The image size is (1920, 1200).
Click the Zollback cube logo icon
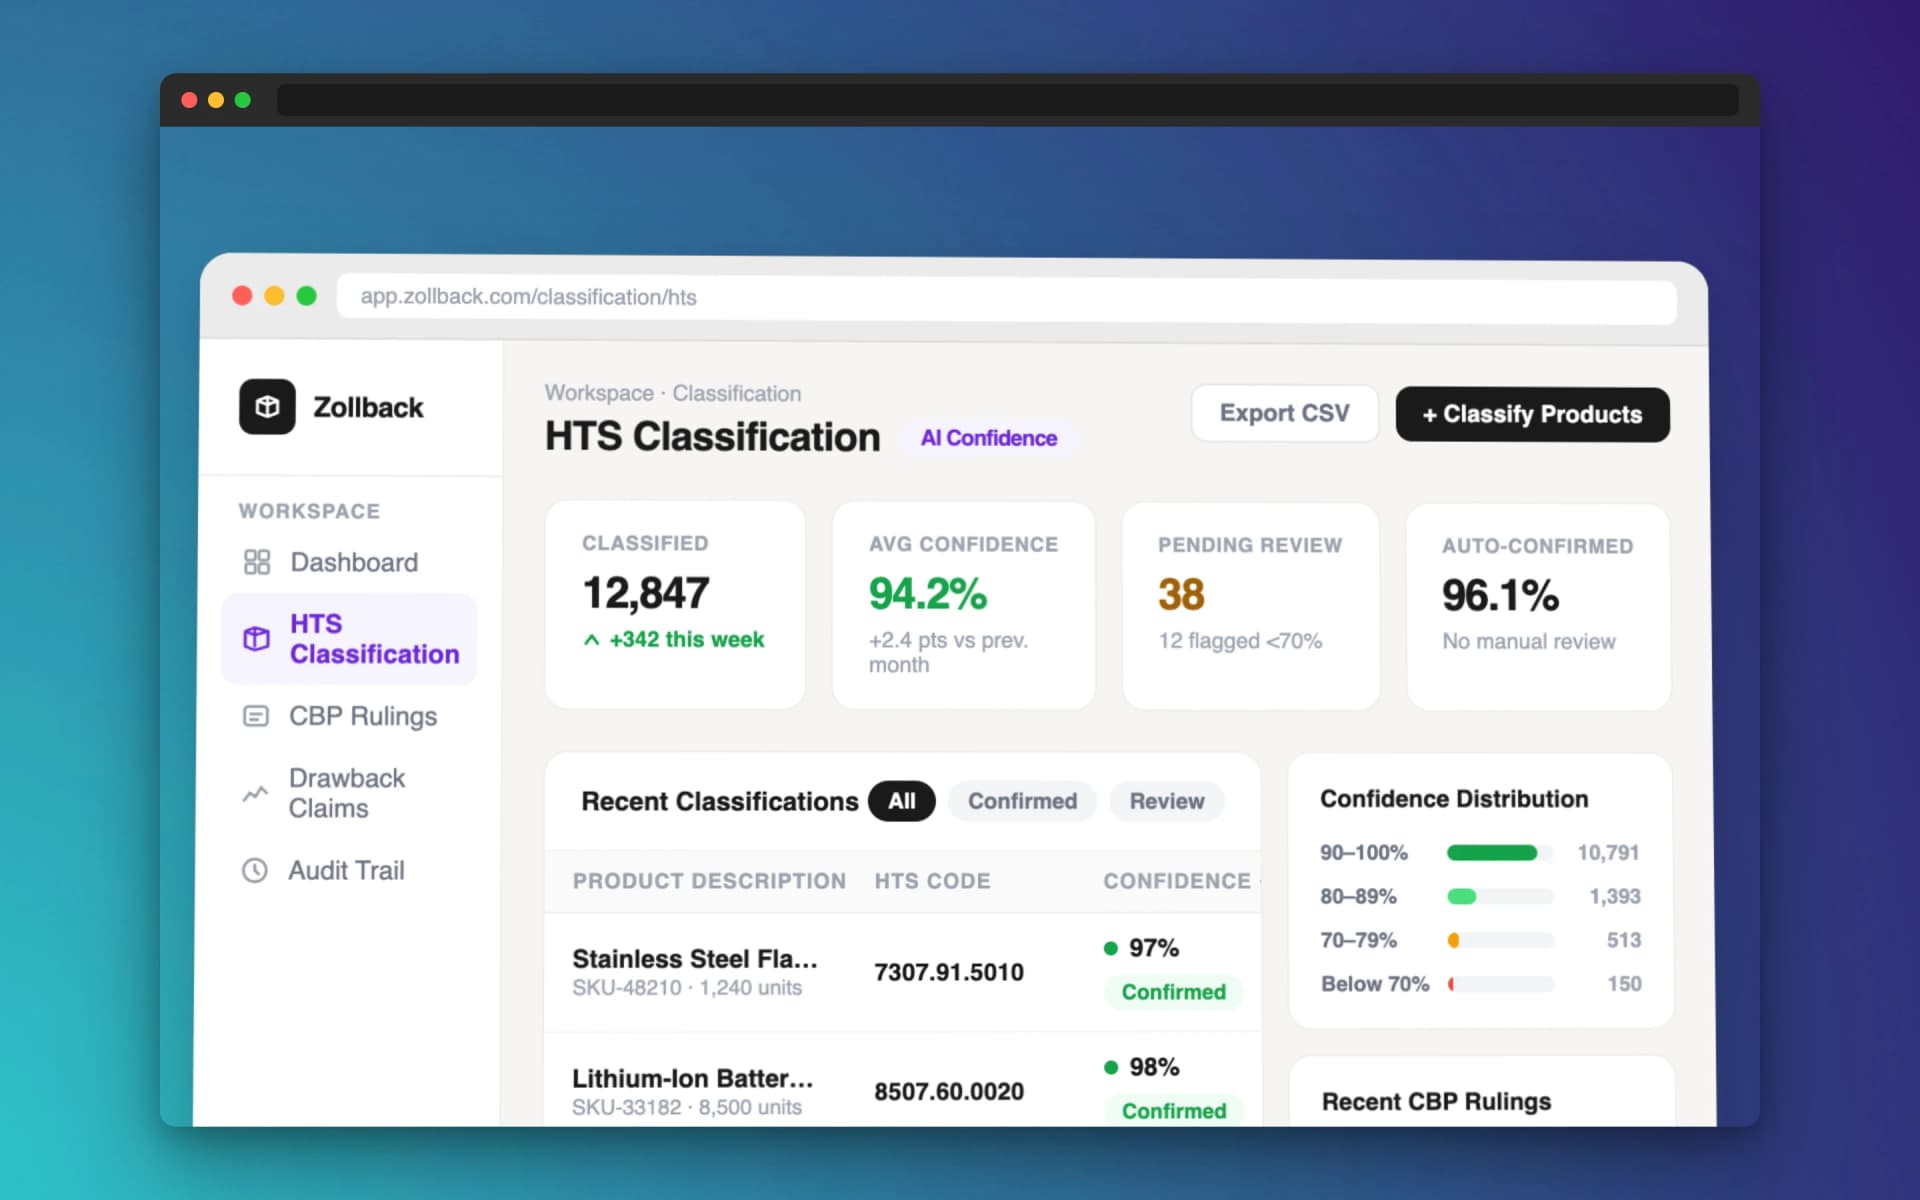267,407
